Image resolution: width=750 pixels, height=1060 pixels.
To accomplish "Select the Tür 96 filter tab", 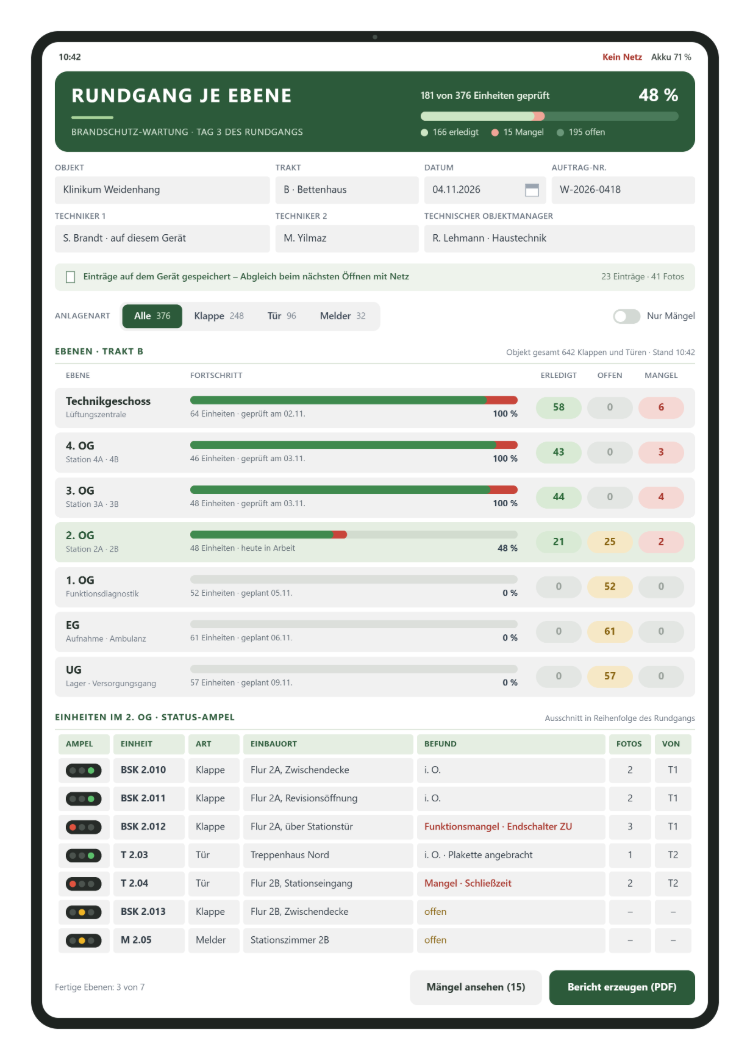I will tap(281, 316).
